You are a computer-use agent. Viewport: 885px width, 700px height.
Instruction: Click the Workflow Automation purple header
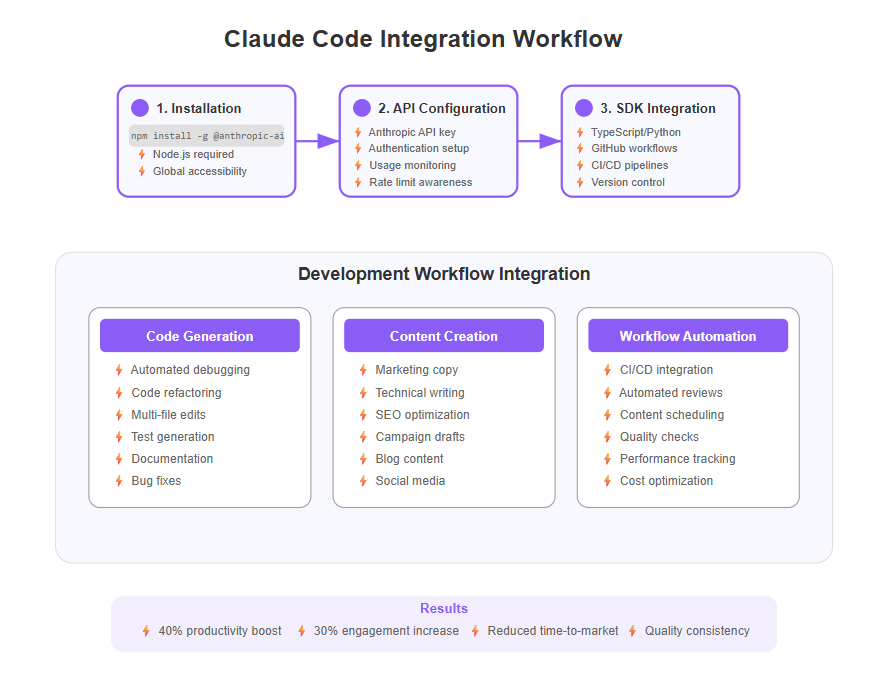click(688, 335)
